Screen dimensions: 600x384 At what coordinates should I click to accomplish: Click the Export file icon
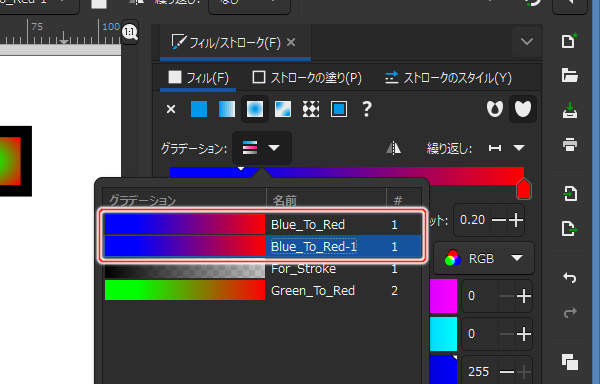[569, 229]
